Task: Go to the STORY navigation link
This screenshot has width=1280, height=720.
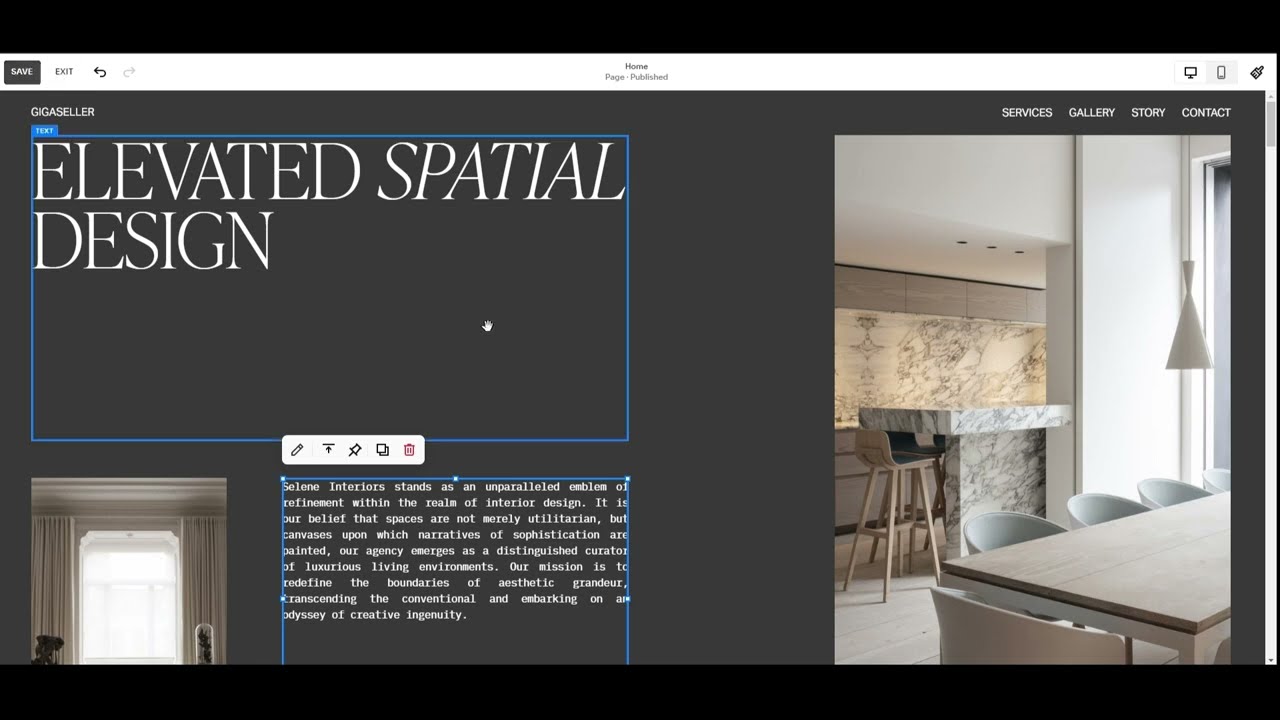Action: [1148, 113]
